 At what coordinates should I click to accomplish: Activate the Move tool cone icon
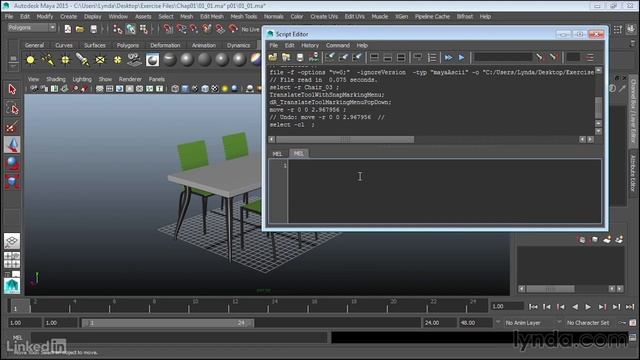tap(12, 145)
